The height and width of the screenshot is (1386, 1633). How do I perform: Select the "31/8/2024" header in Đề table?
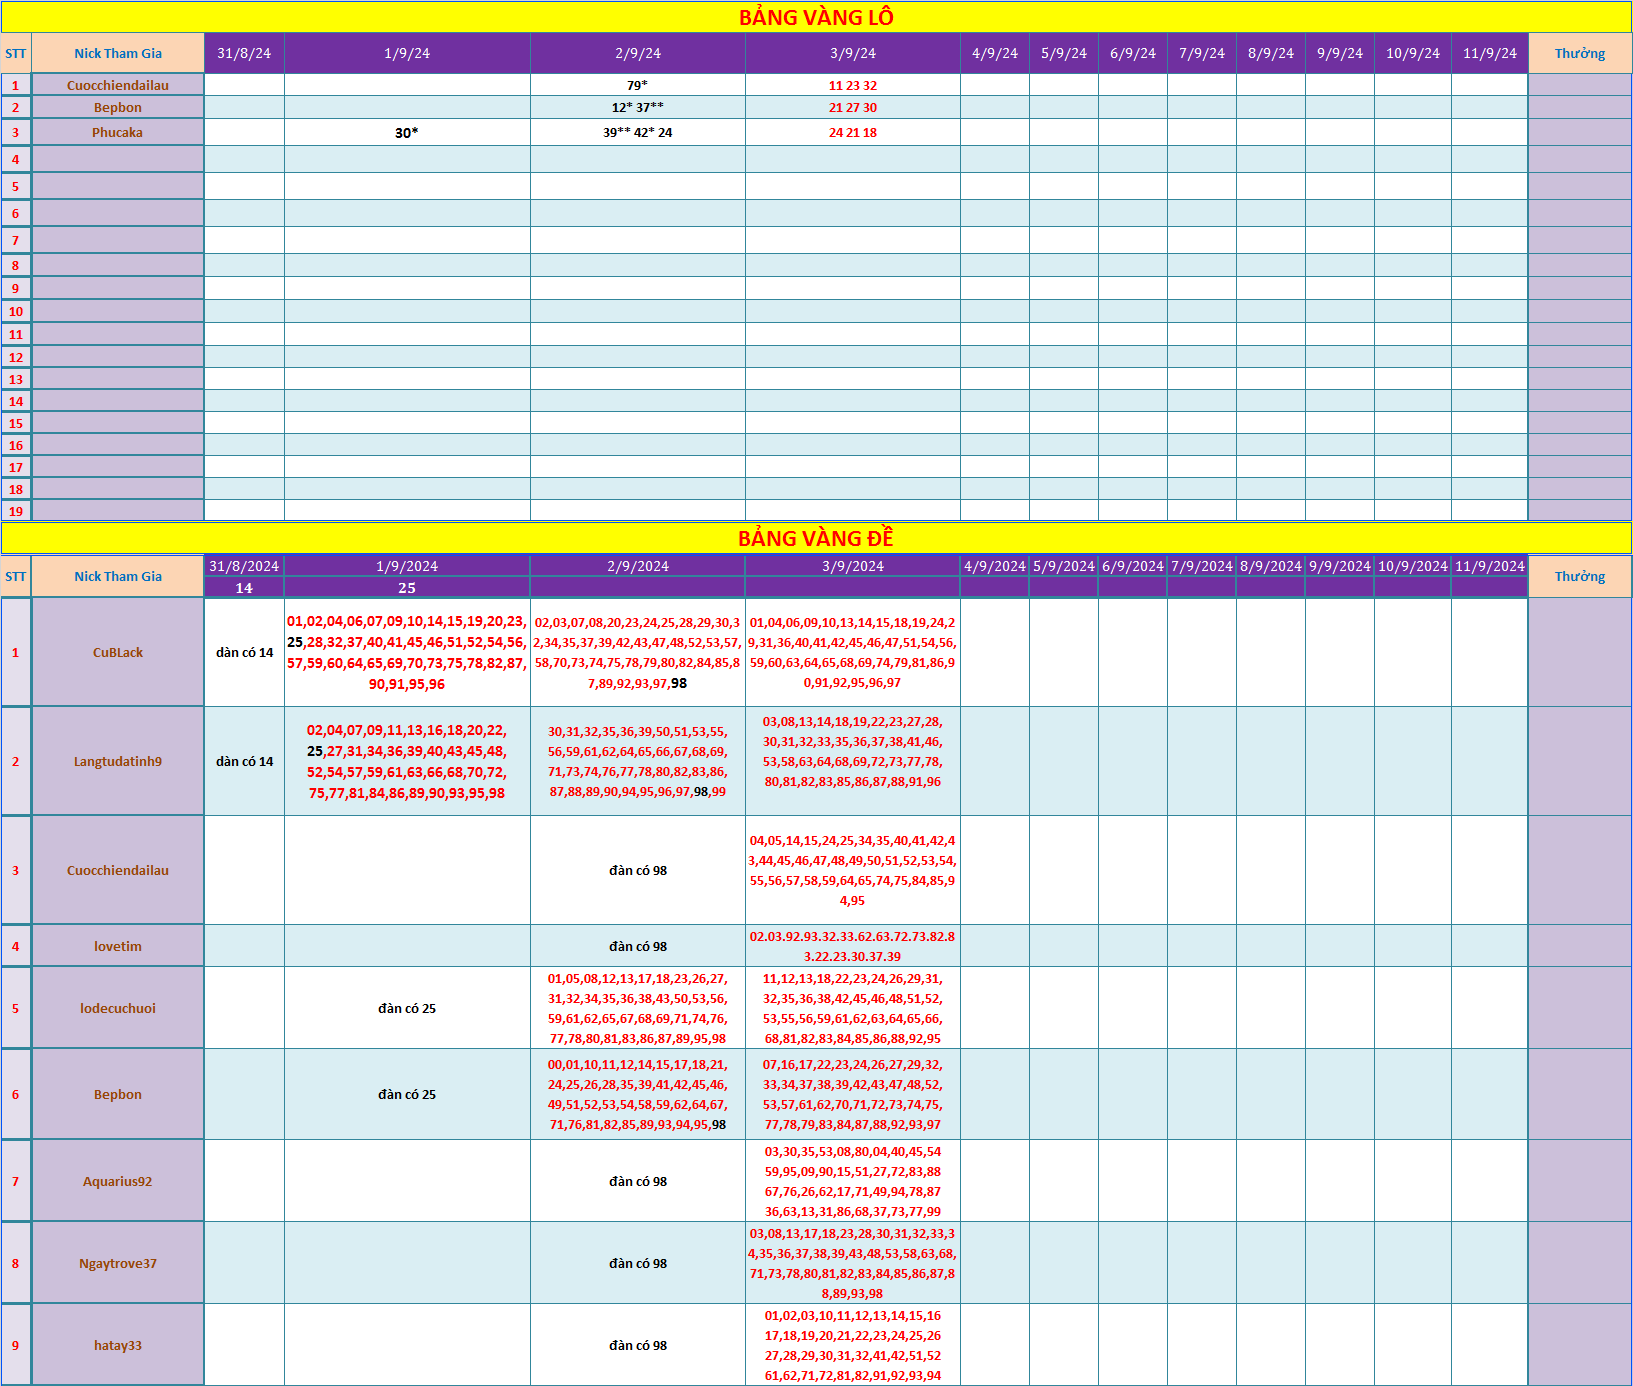pos(244,566)
